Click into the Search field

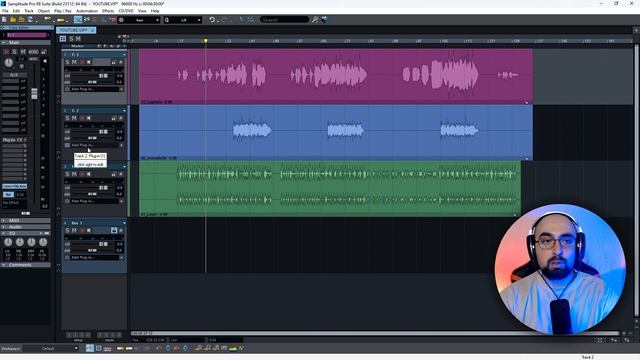click(284, 20)
